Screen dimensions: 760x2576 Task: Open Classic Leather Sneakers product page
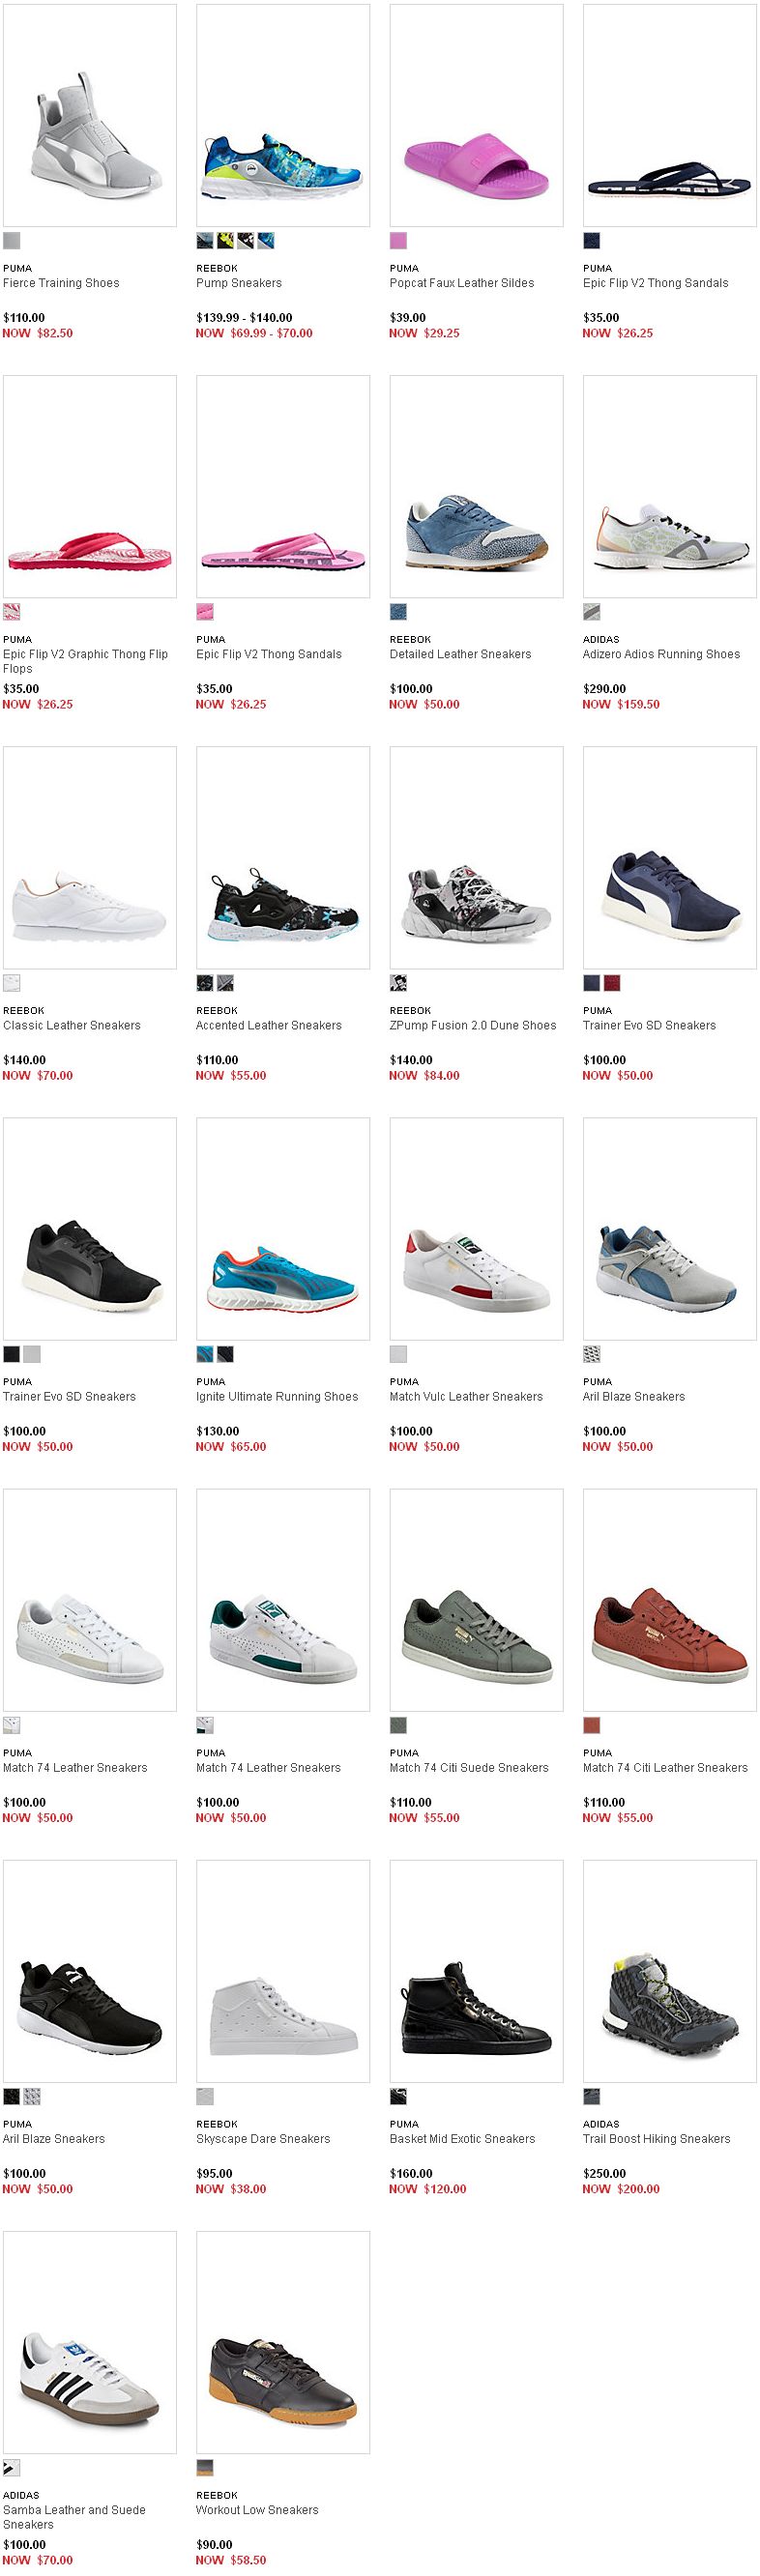pyautogui.click(x=72, y=1025)
